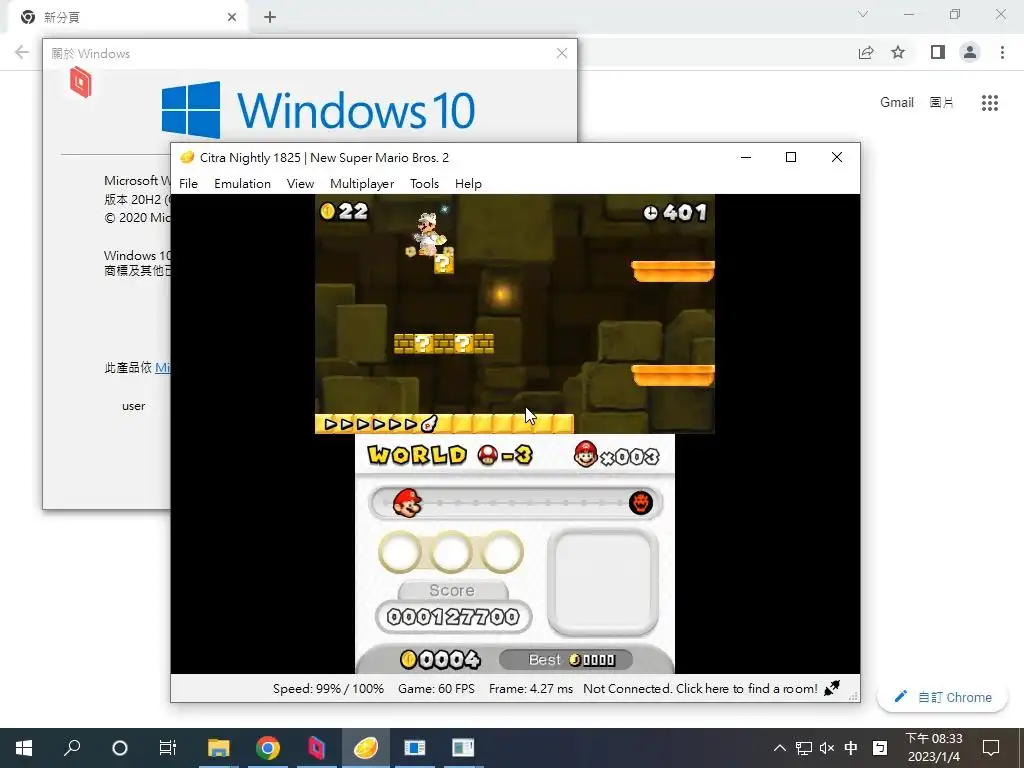Click the multiplayer connection status icon
Viewport: 1024px width, 768px height.
(832, 688)
